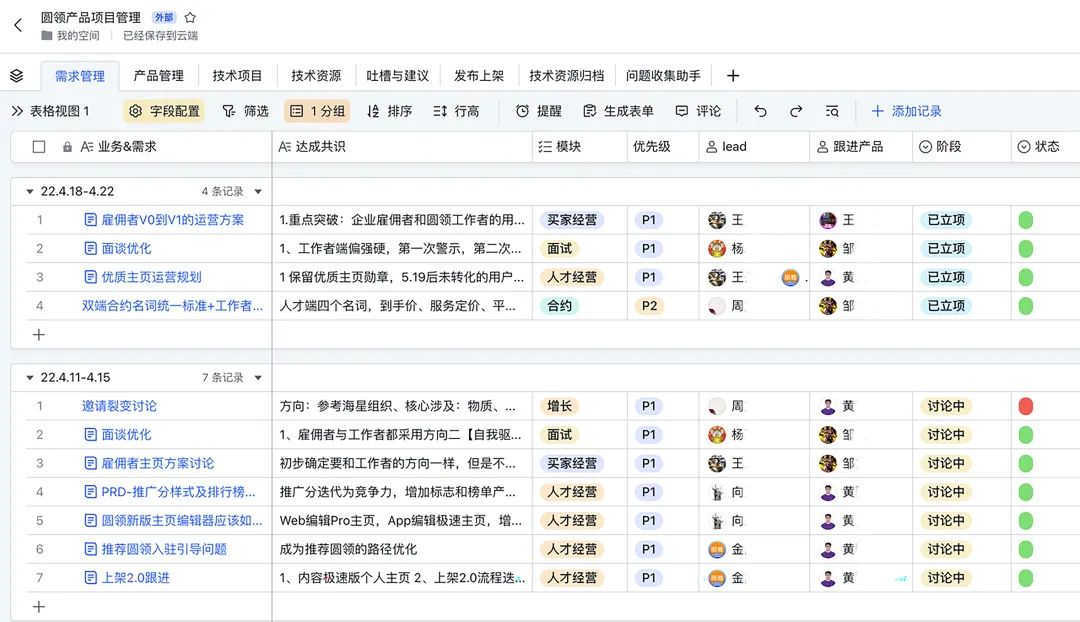Add a new tab with plus icon
This screenshot has height=622, width=1080.
[x=733, y=76]
